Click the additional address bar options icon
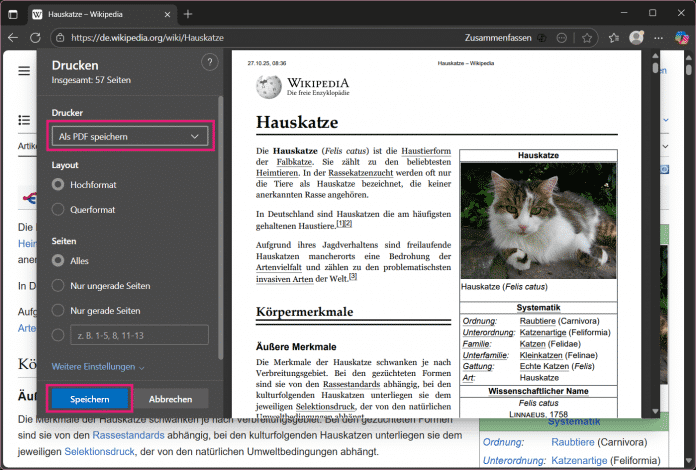 coord(562,38)
